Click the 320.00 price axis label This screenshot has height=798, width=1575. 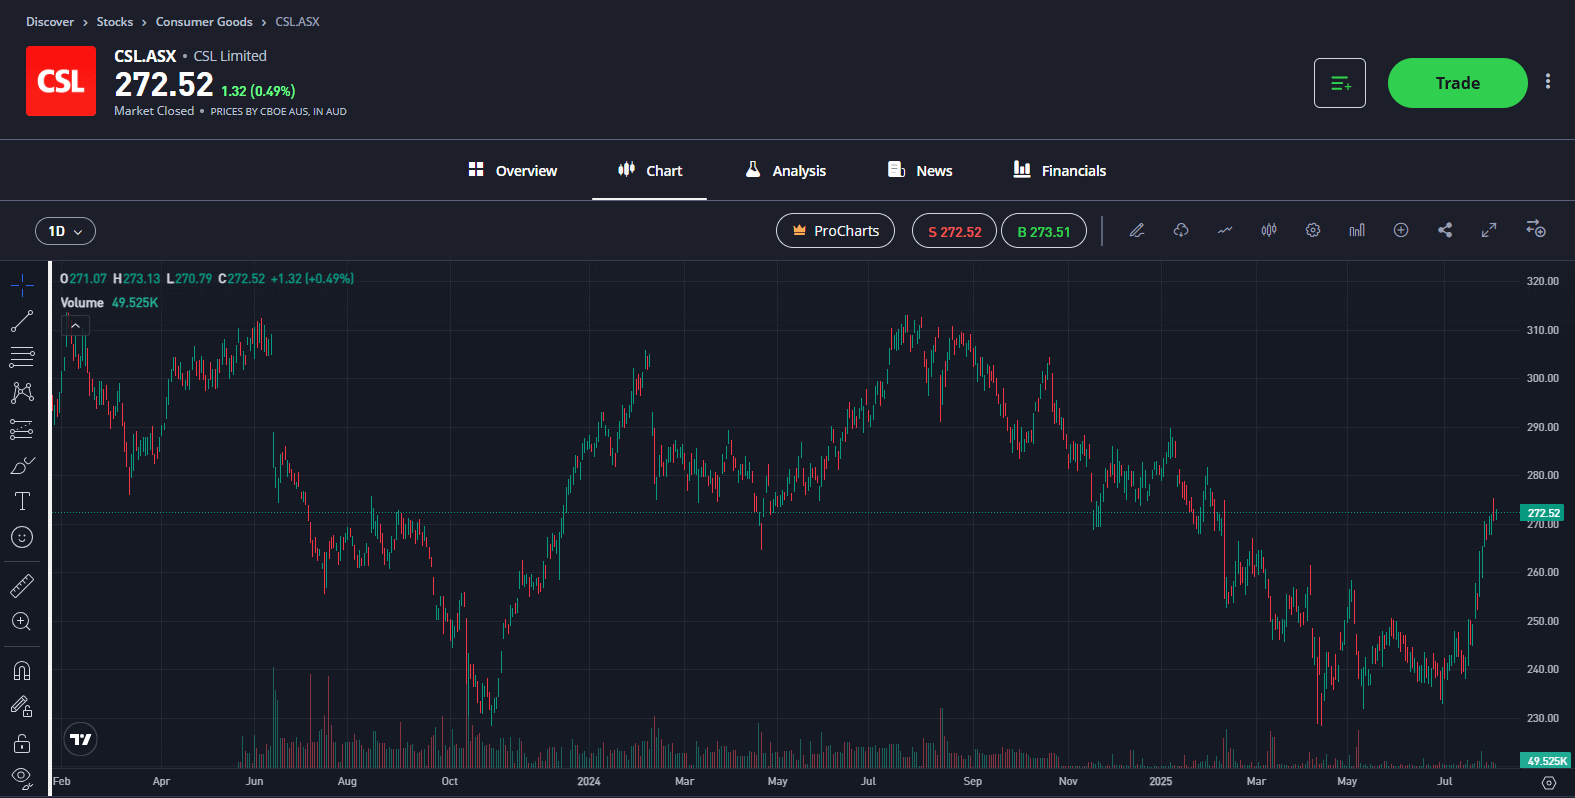[1542, 281]
